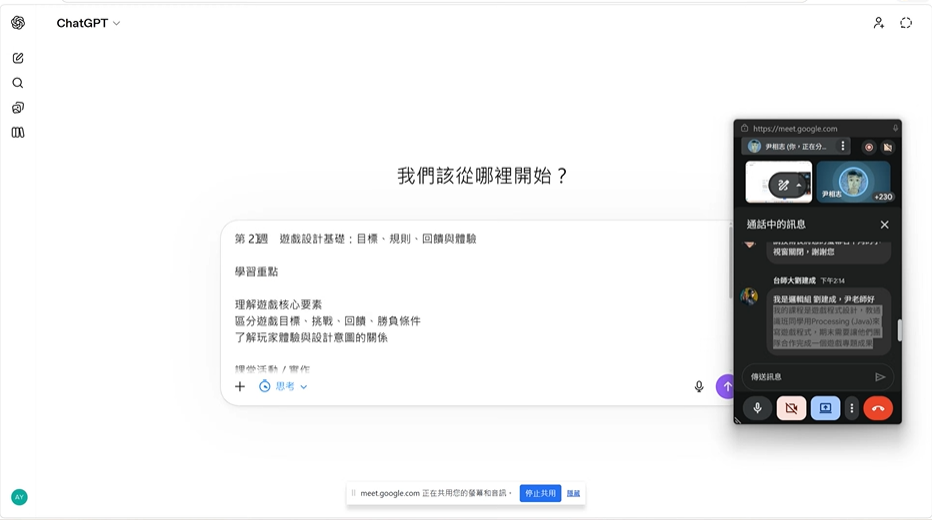Toggle the Meet microphone button

click(x=757, y=408)
